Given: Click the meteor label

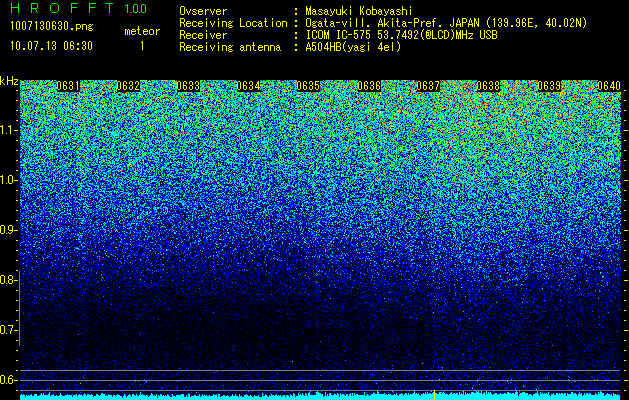Looking at the screenshot, I should 142,31.
